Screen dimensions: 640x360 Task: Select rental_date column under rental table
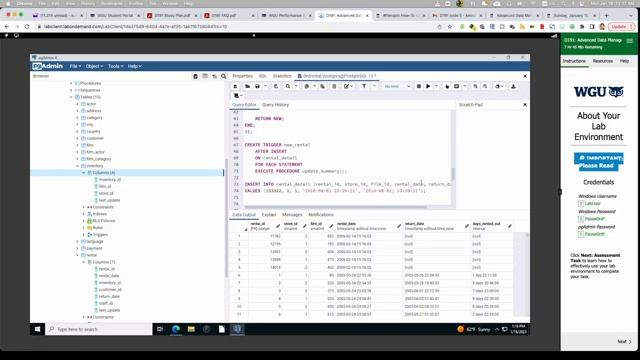(x=109, y=276)
